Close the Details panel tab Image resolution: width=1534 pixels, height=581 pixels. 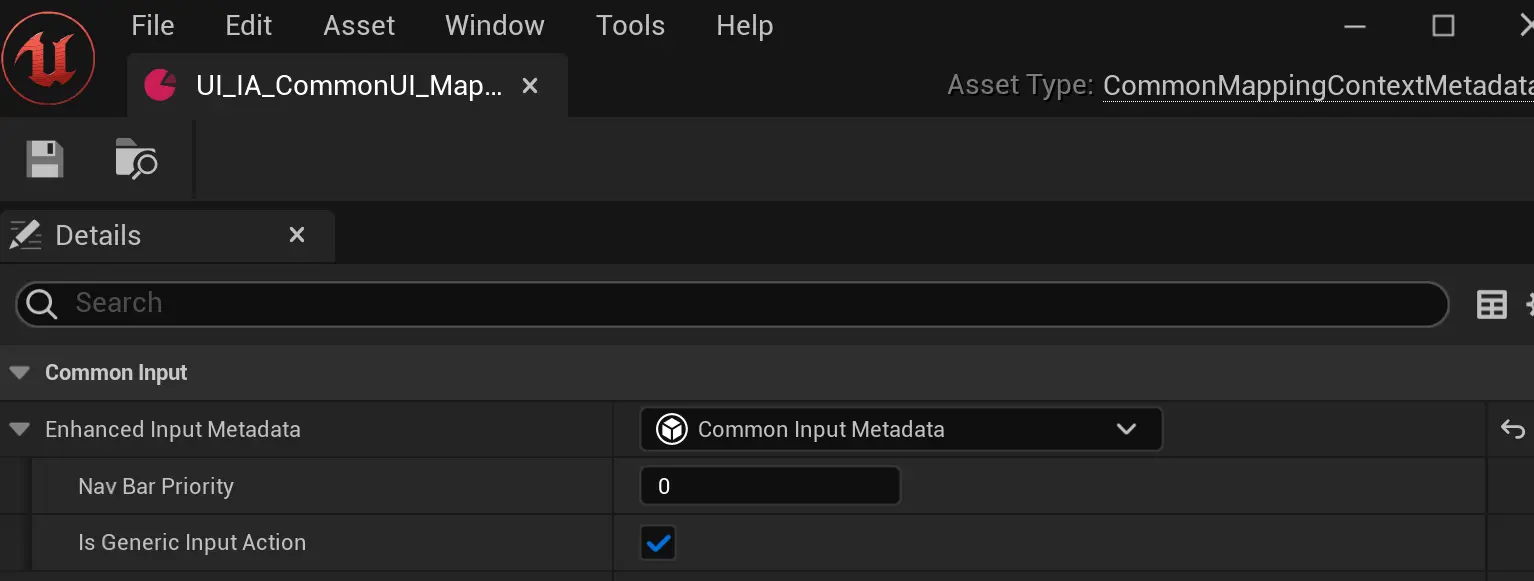pos(297,235)
